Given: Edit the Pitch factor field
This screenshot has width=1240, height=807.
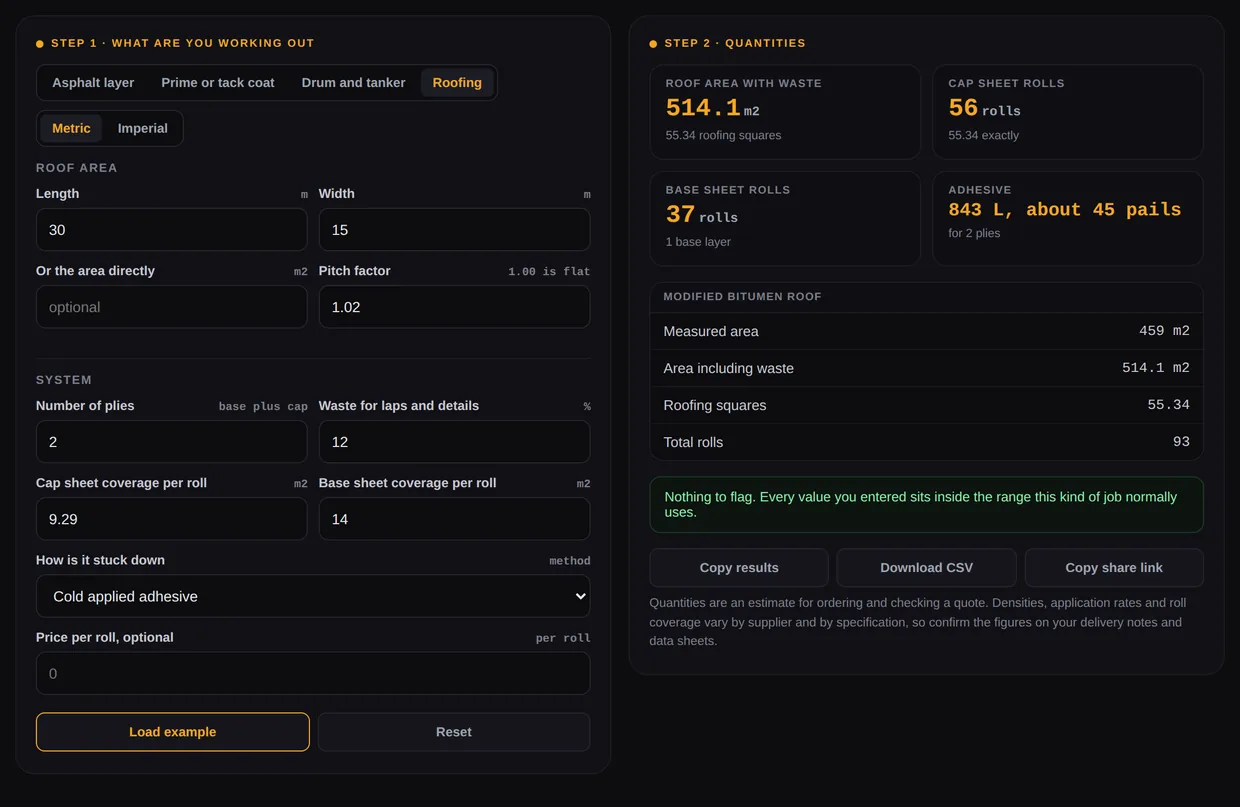Looking at the screenshot, I should 454,307.
